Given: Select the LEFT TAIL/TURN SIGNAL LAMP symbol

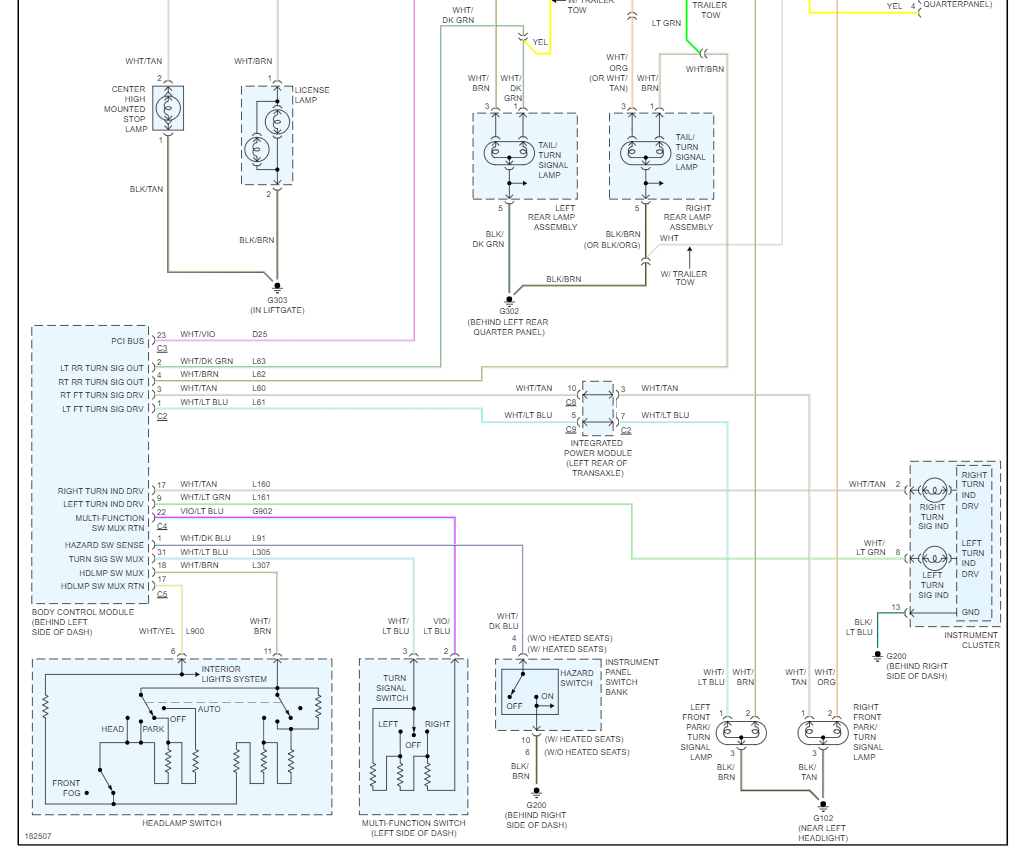Looking at the screenshot, I should coord(511,152).
